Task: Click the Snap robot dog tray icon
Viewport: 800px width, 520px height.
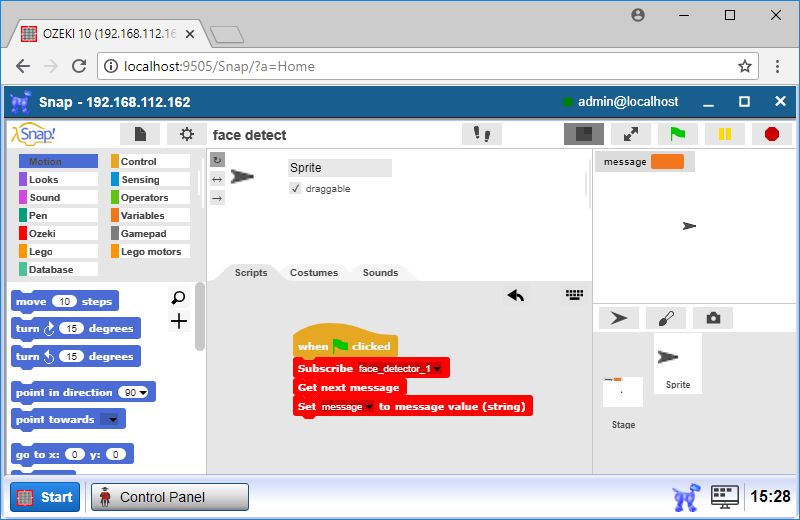Action: pos(686,497)
